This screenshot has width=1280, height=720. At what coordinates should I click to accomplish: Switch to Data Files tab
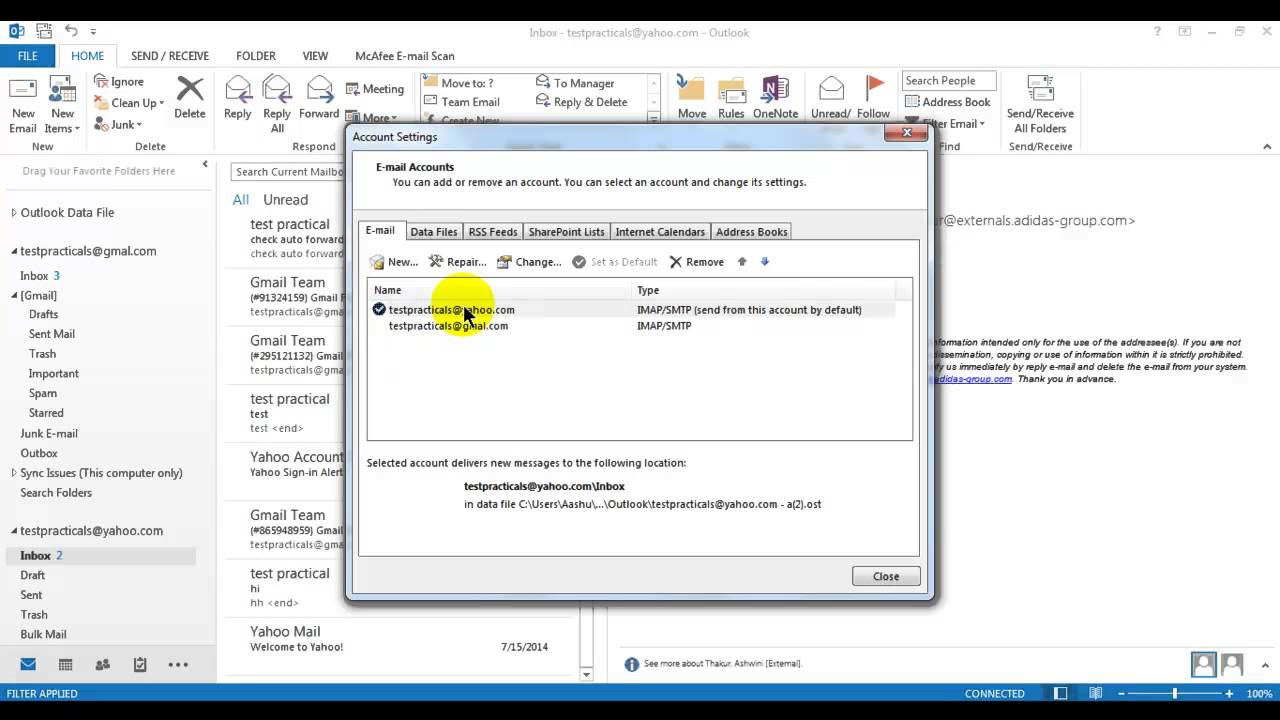434,232
